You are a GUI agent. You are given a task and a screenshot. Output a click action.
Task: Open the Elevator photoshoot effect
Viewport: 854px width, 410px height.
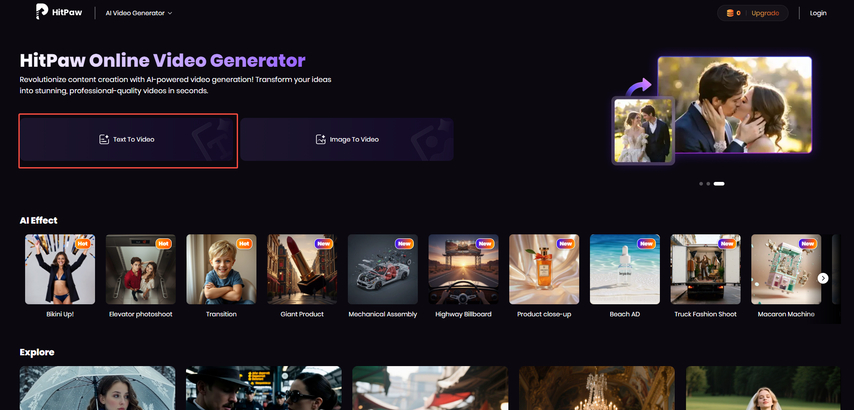[141, 269]
